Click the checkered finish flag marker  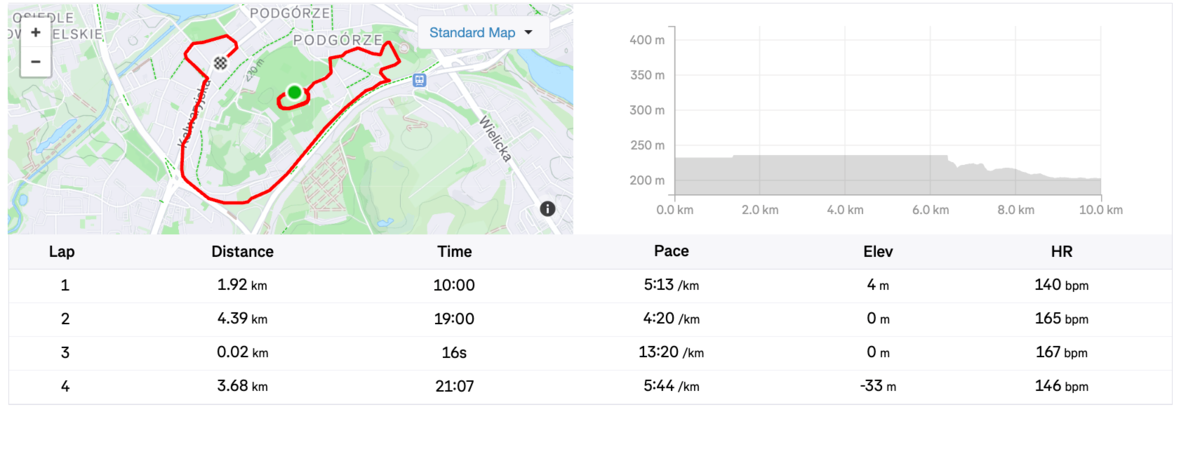click(x=220, y=63)
